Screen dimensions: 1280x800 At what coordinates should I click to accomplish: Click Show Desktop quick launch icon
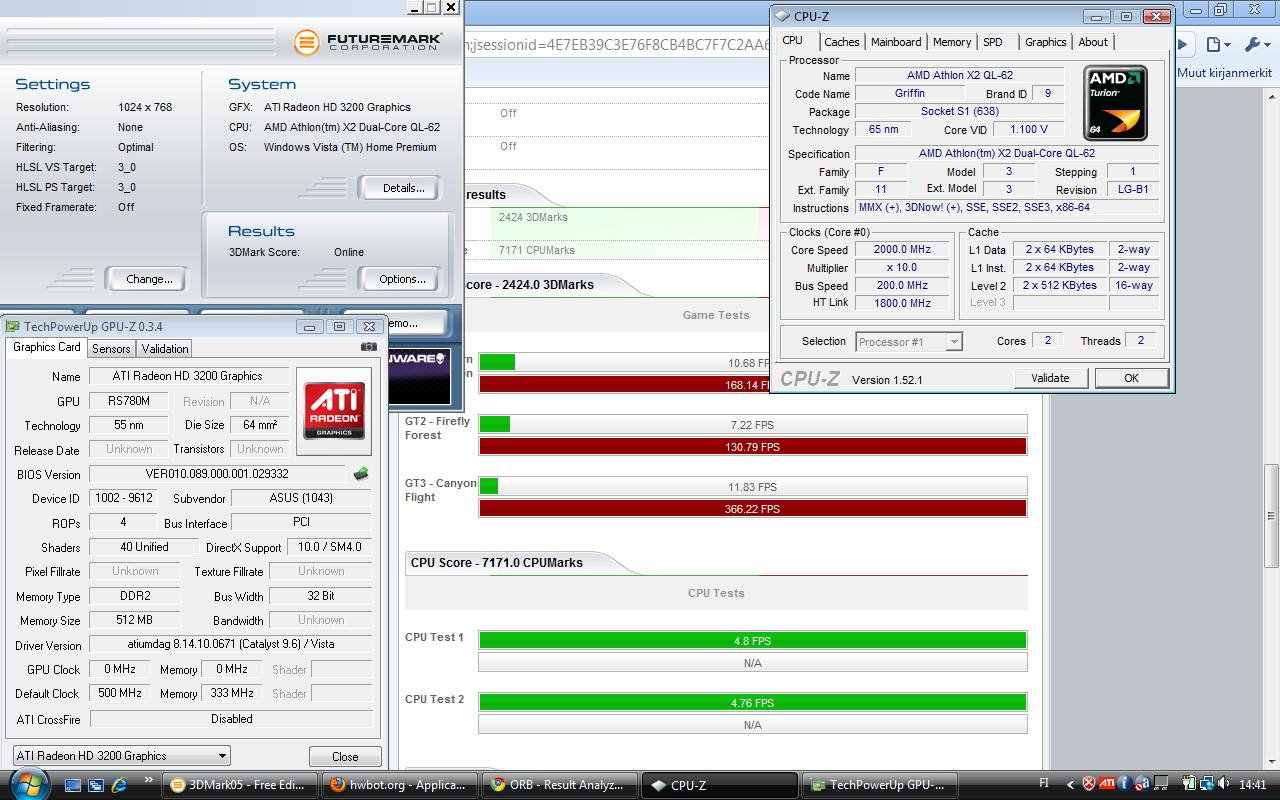72,785
